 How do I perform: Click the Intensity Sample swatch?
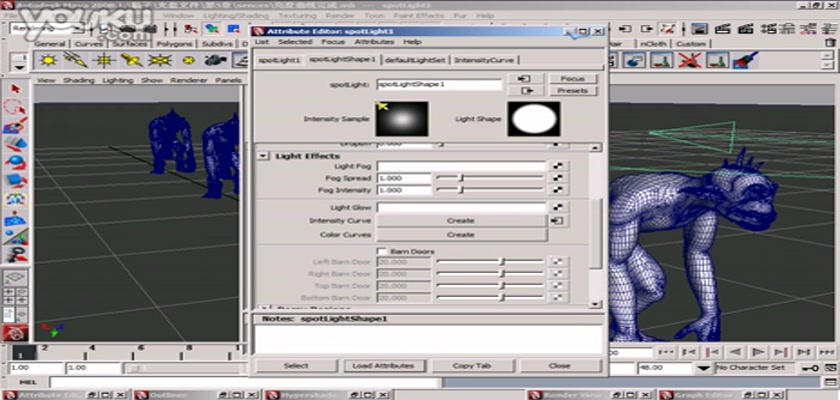pos(402,118)
